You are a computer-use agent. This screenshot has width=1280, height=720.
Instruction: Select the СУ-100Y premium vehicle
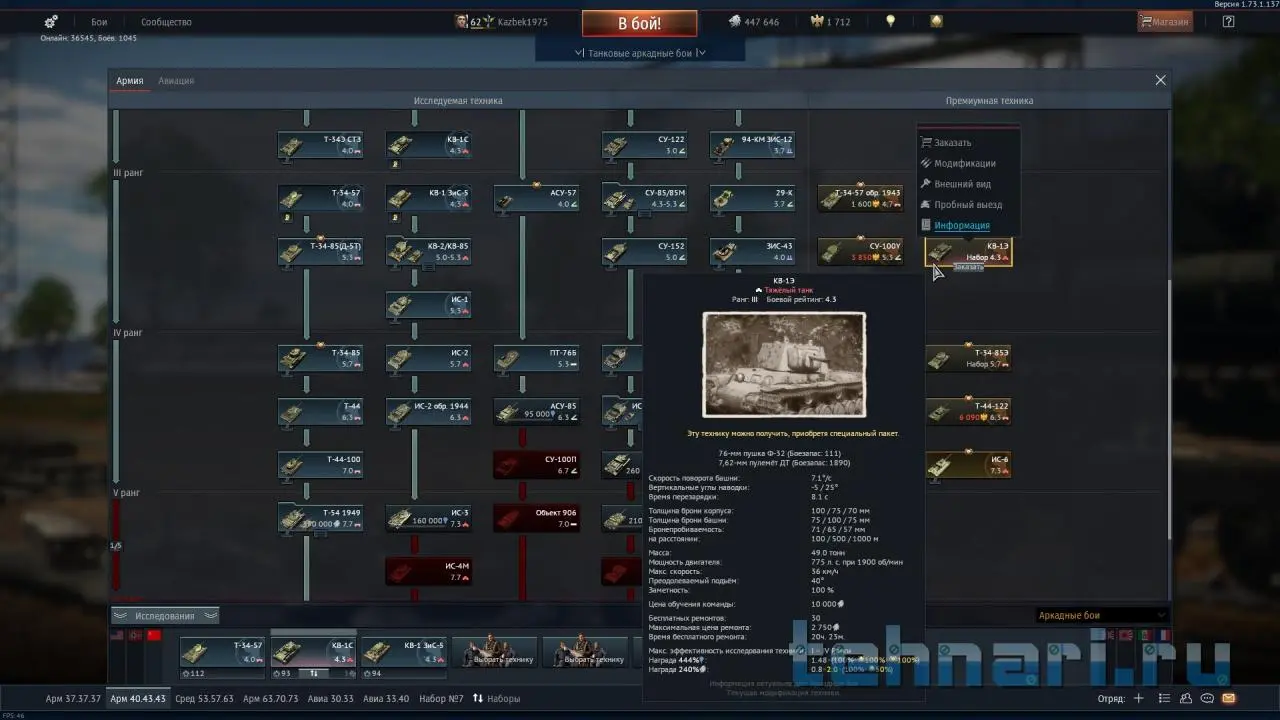861,251
